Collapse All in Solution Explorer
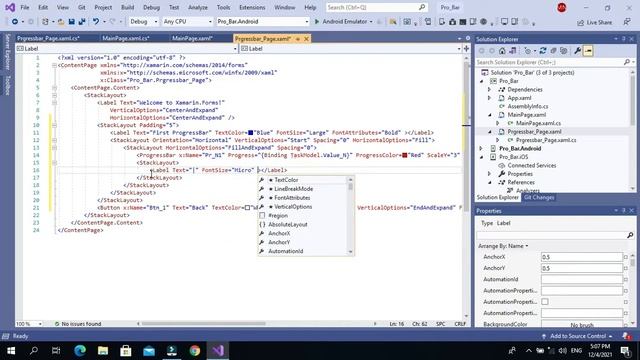 coord(553,51)
